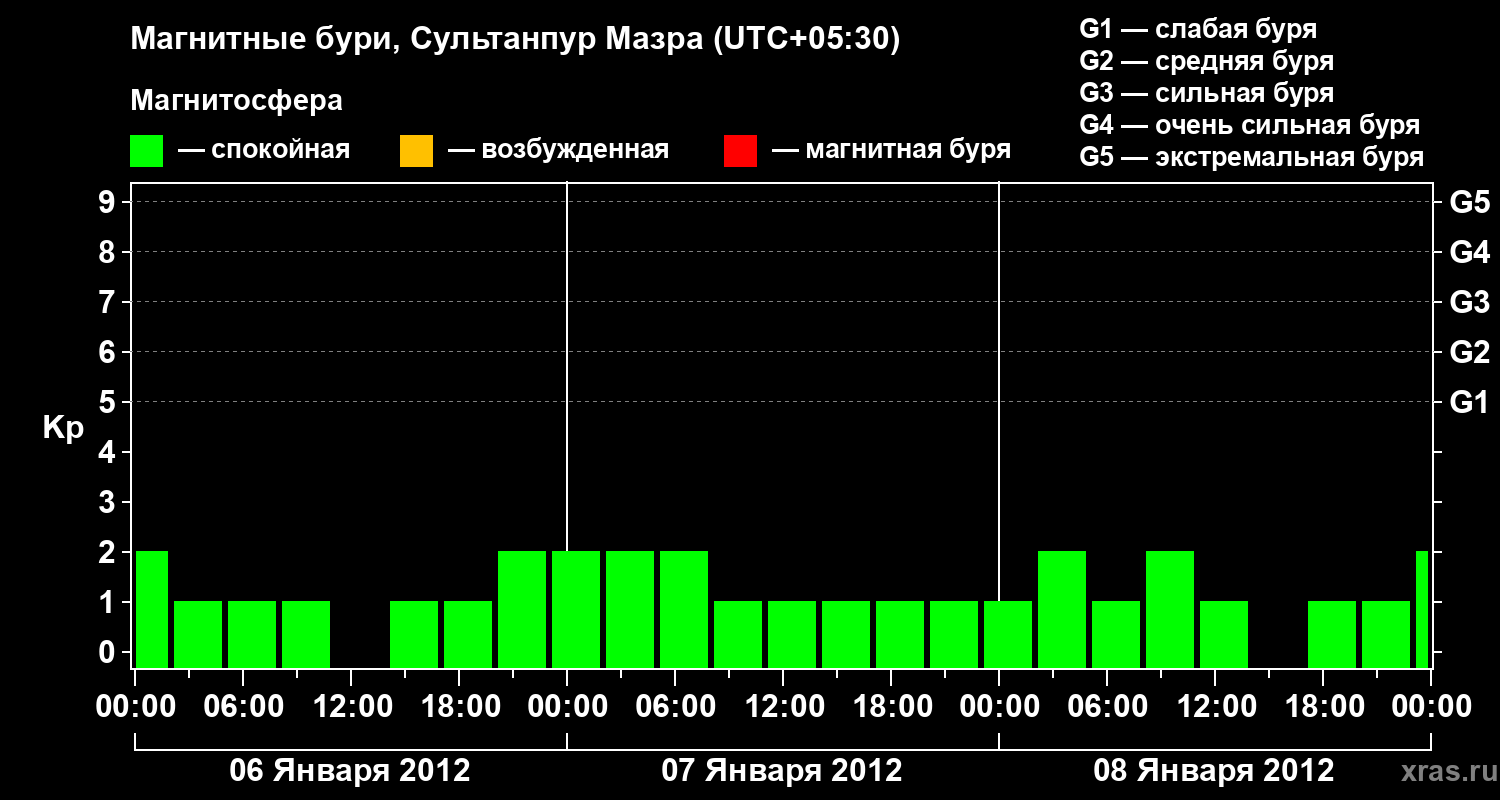Select the "G3 — сильная буря" legend line
Viewport: 1500px width, 800px height.
[1207, 93]
